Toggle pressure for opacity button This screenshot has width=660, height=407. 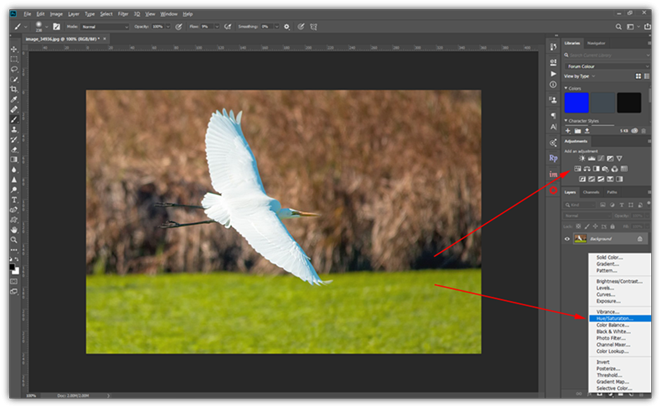[179, 27]
